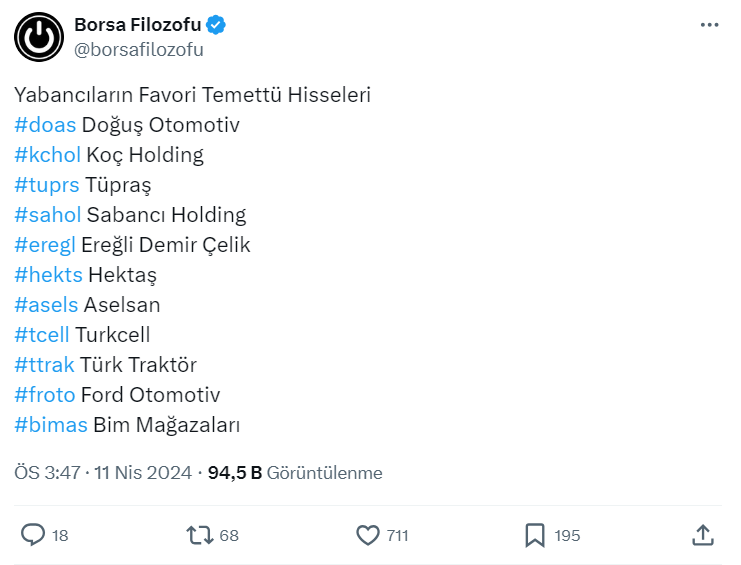741x565 pixels.
Task: Click the #froto hashtag
Action: 44,395
